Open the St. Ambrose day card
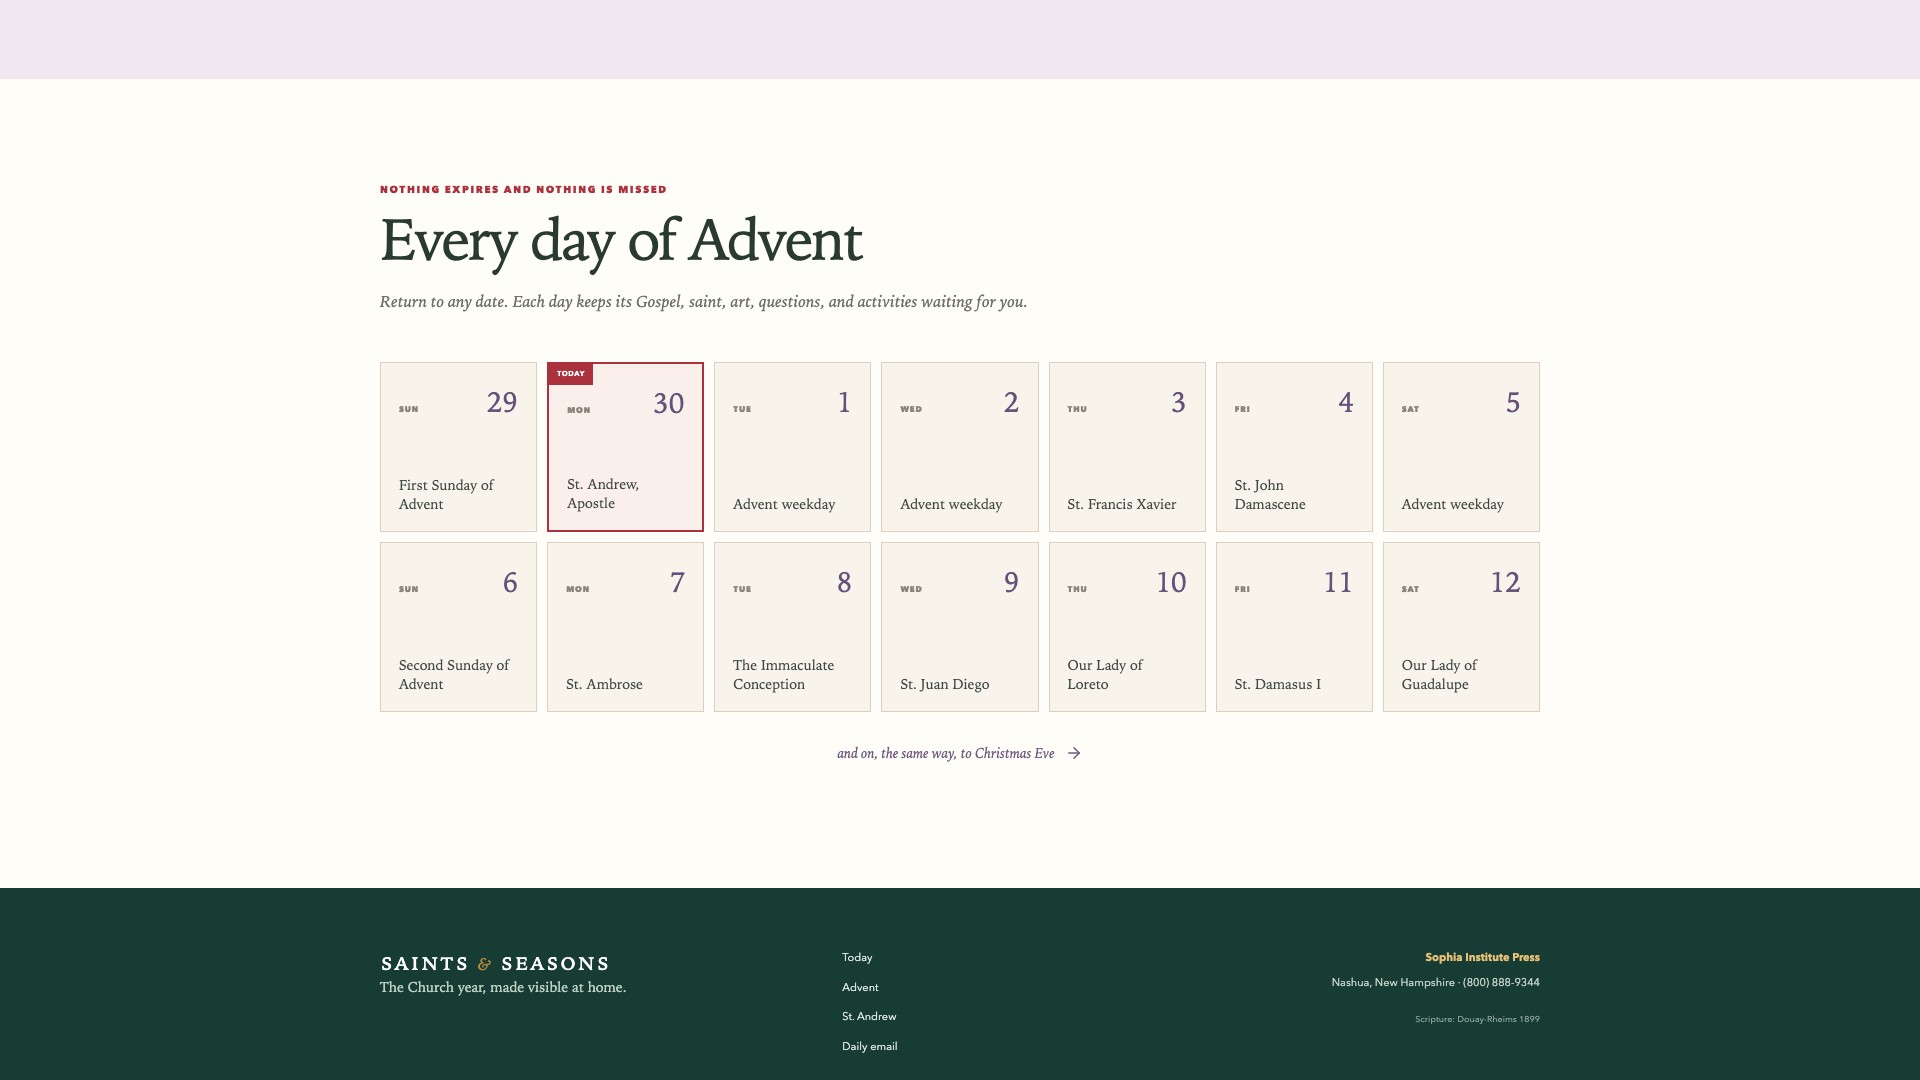Image resolution: width=1920 pixels, height=1080 pixels. tap(625, 627)
